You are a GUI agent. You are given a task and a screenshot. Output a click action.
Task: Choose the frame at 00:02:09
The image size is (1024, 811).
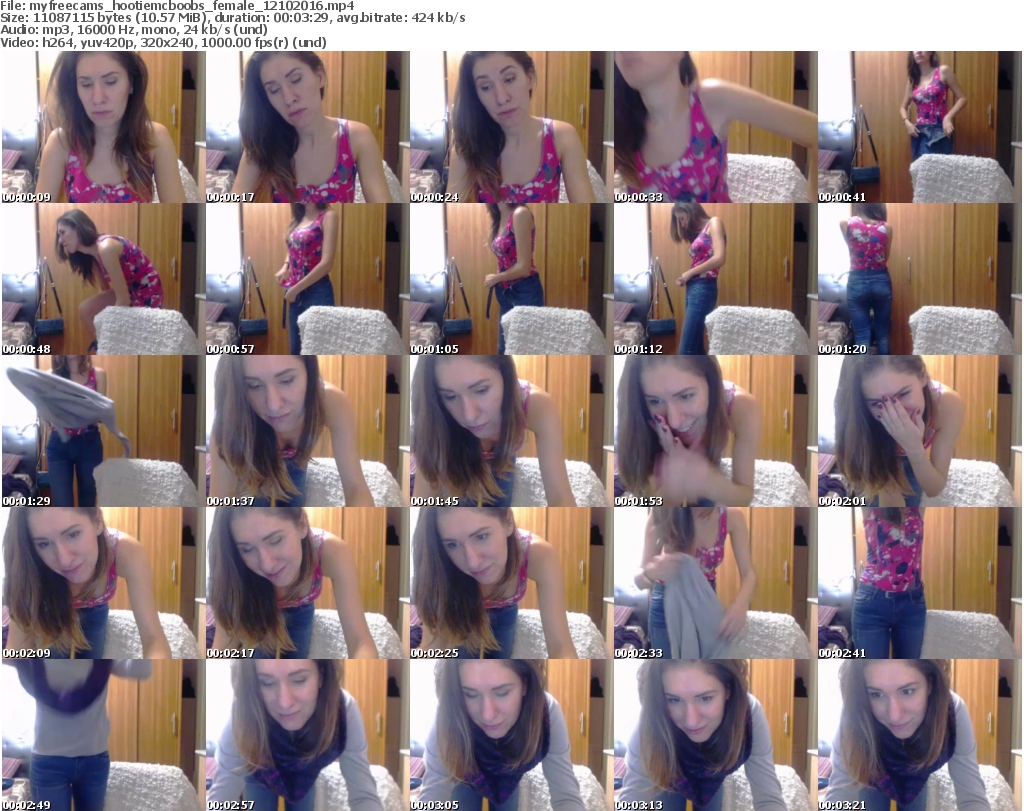click(103, 583)
